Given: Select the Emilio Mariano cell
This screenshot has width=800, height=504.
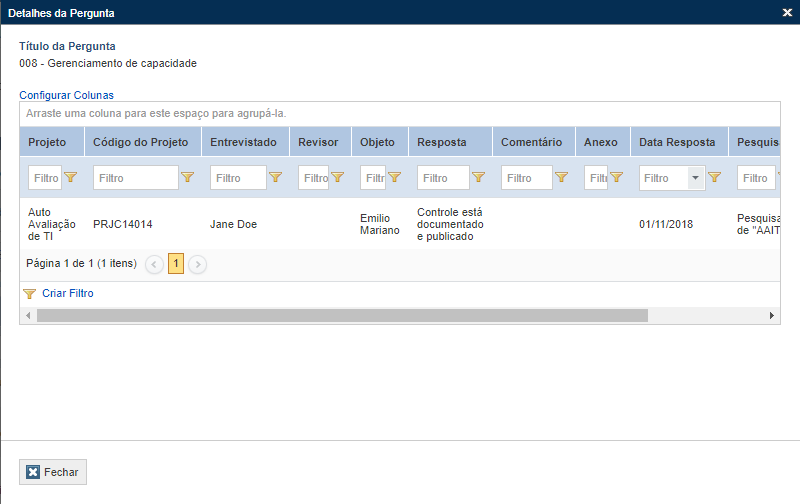Looking at the screenshot, I should [380, 224].
